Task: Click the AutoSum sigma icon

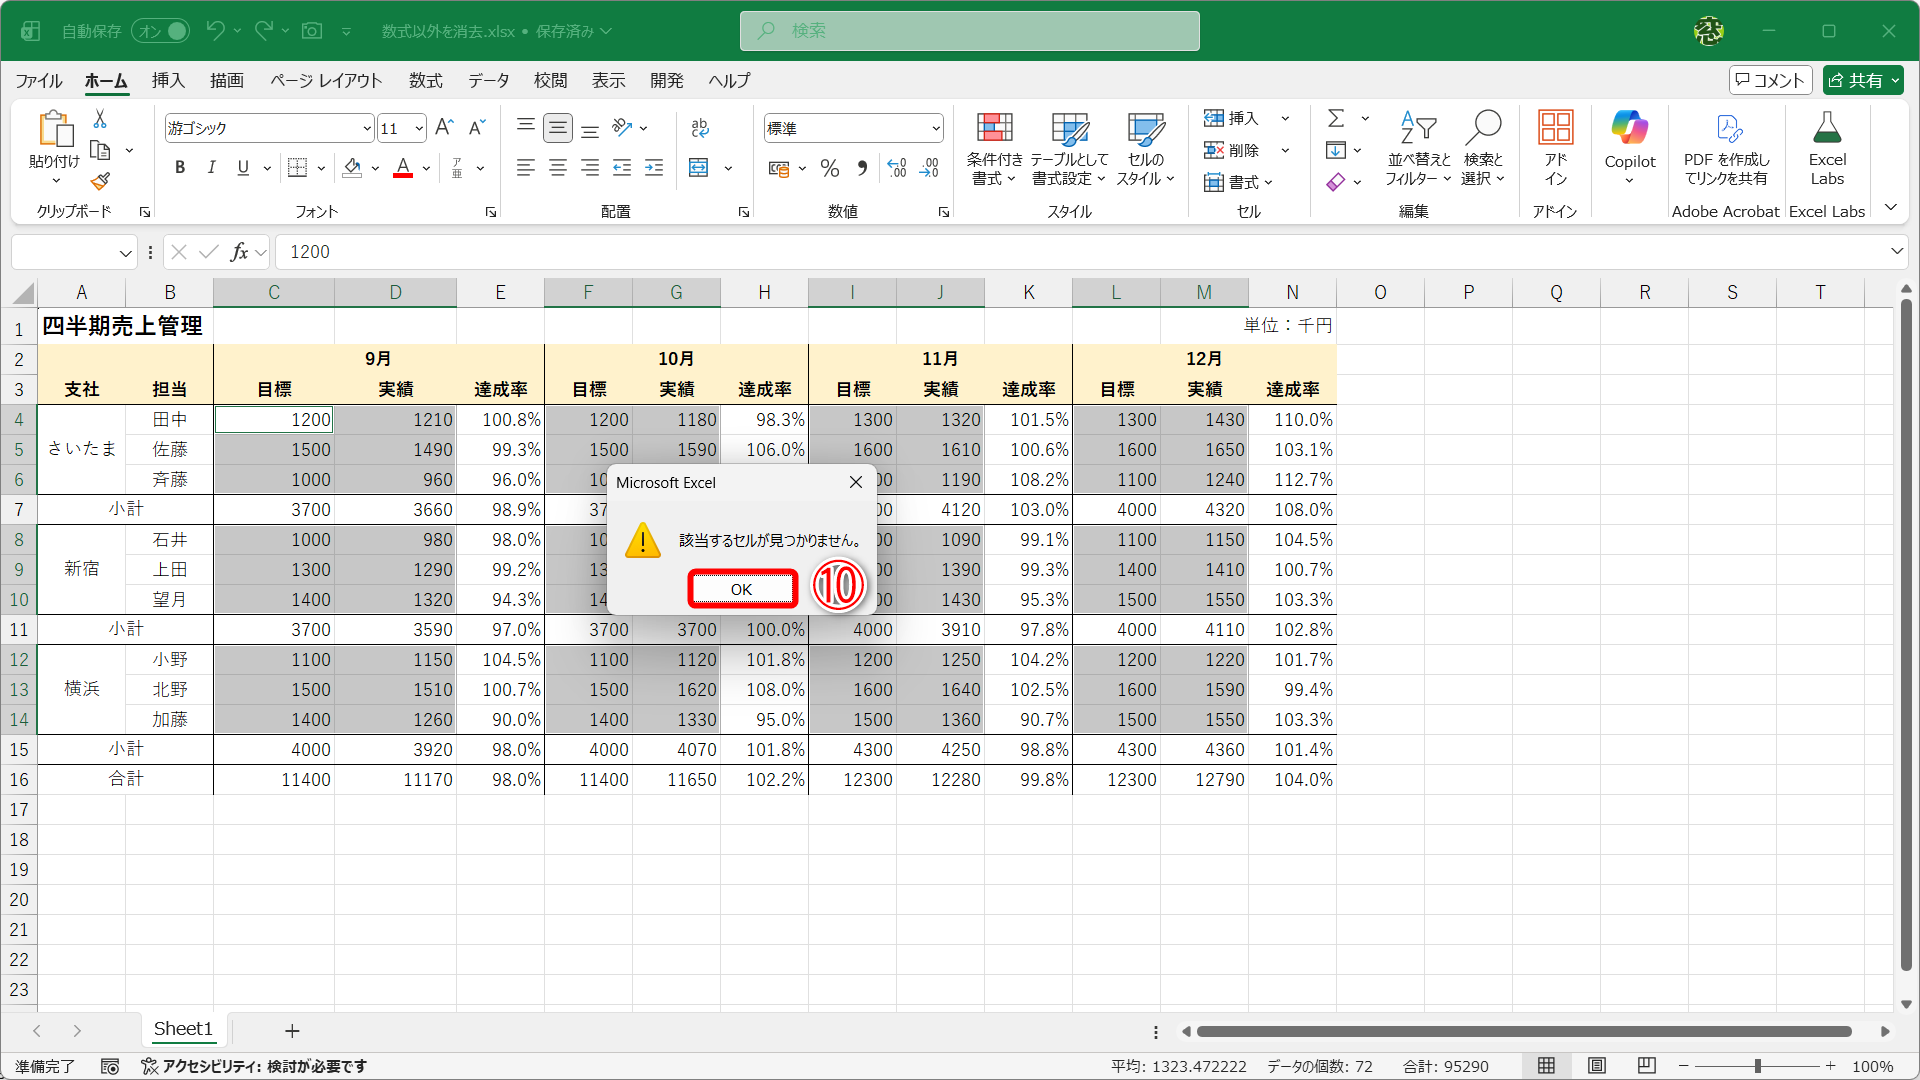Action: (1336, 118)
